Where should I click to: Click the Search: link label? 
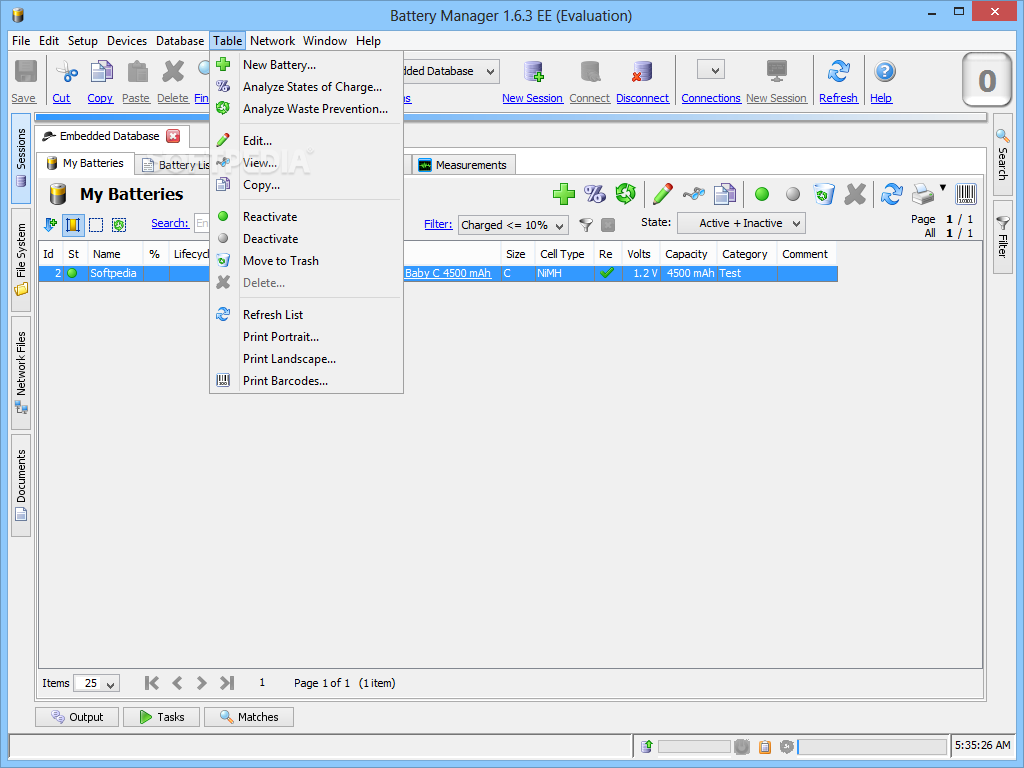click(x=170, y=223)
